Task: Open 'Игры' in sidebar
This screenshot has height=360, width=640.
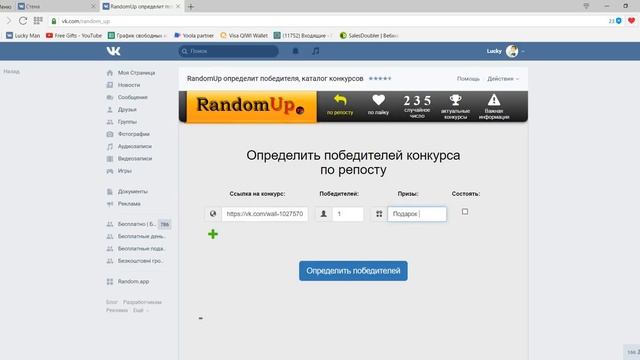Action: [x=124, y=171]
